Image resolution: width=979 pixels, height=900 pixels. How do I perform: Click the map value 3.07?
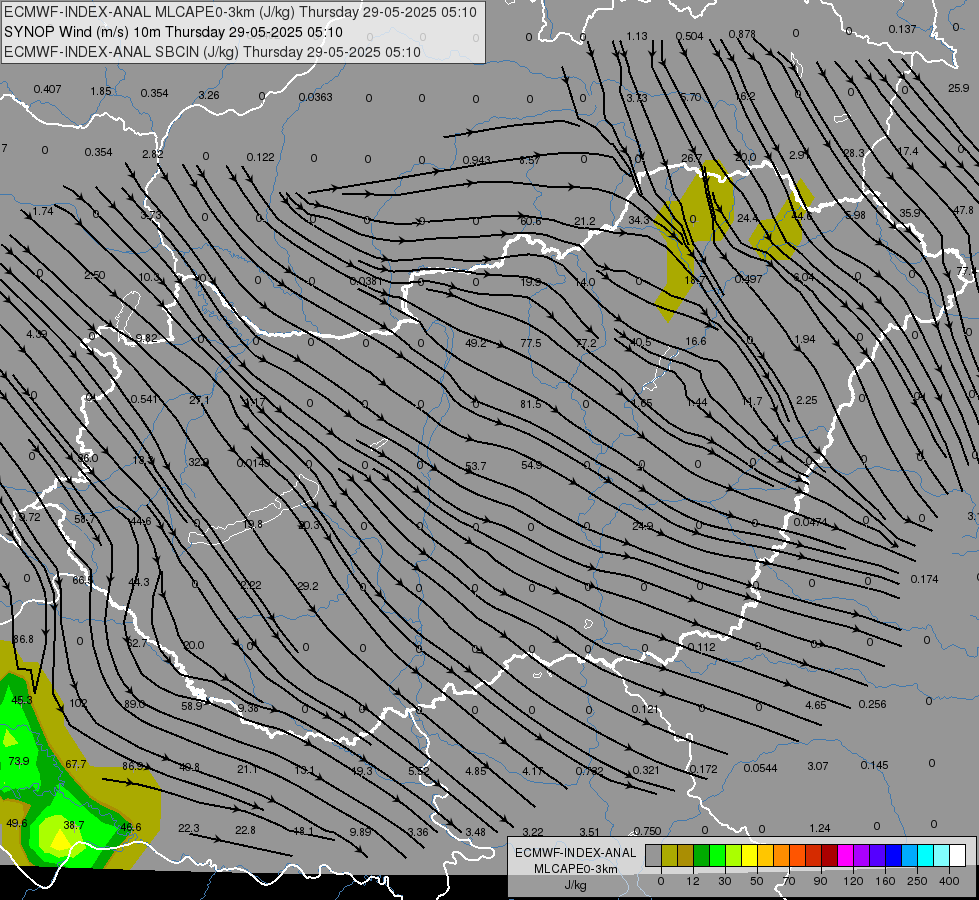pyautogui.click(x=817, y=766)
